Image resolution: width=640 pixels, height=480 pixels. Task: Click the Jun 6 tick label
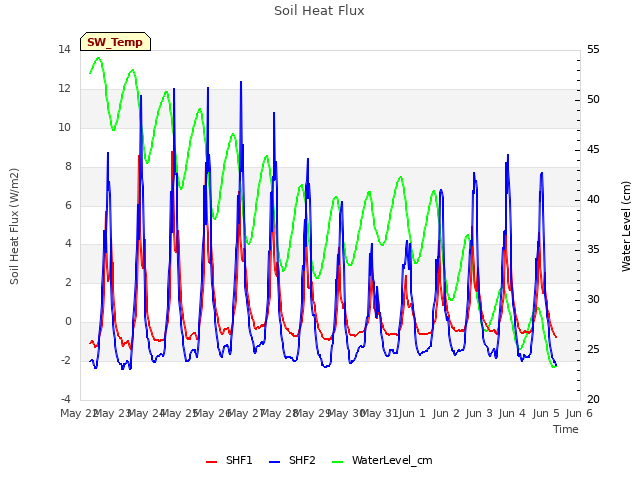579,413
